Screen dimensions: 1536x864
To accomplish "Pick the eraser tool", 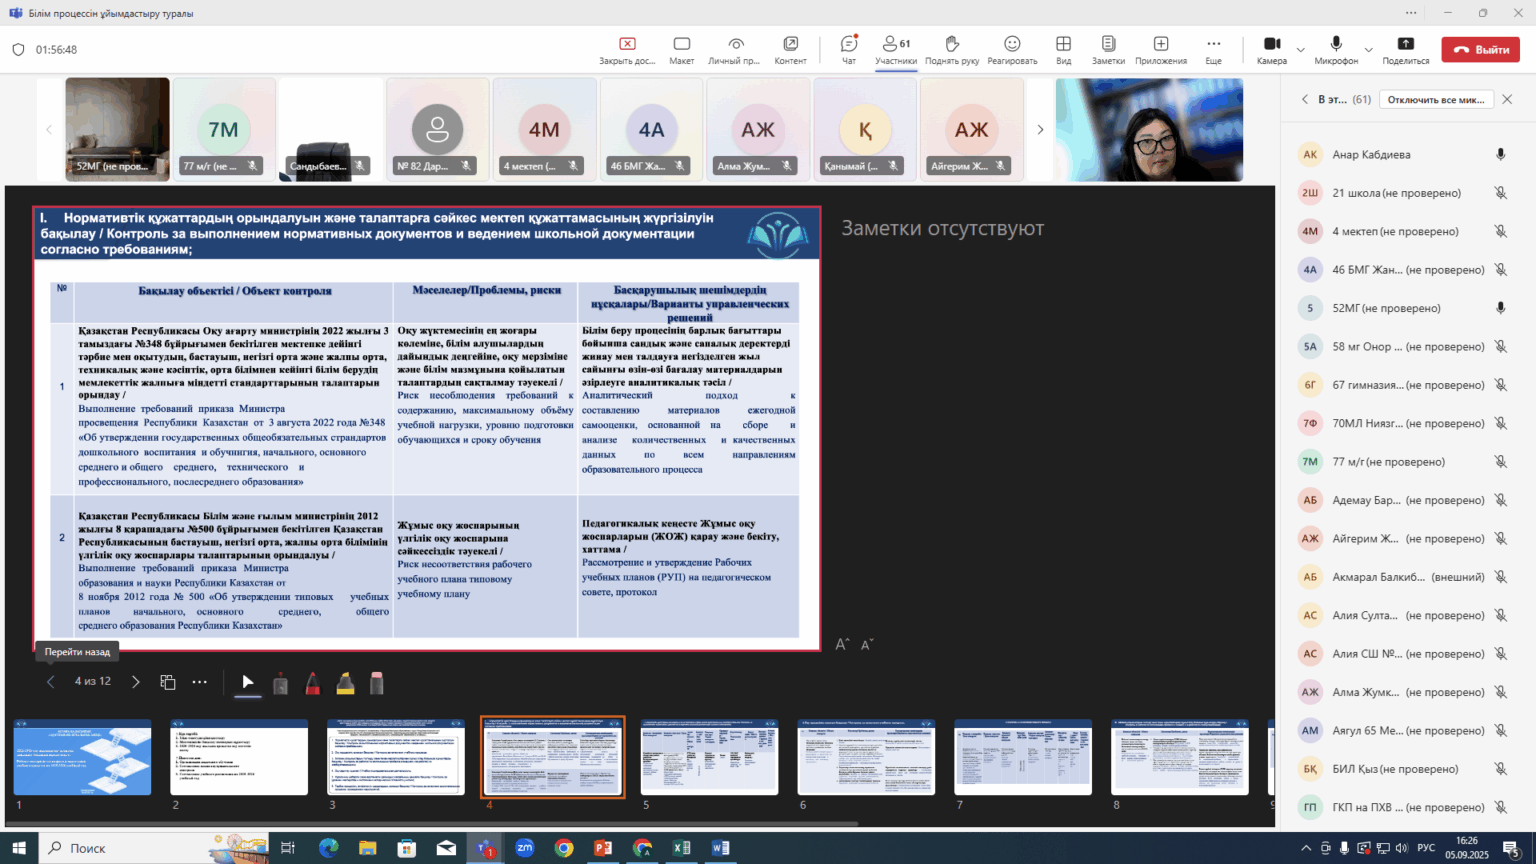I will coord(377,683).
